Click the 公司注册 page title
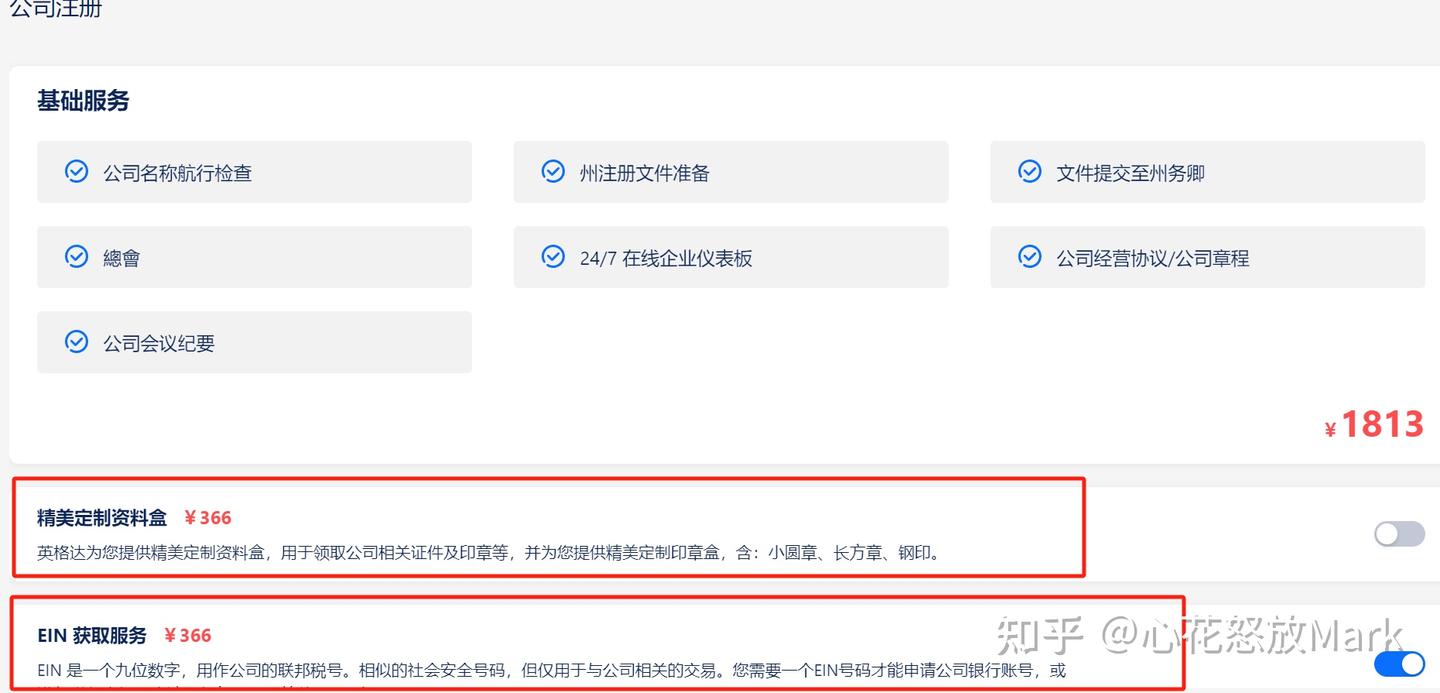 55,9
